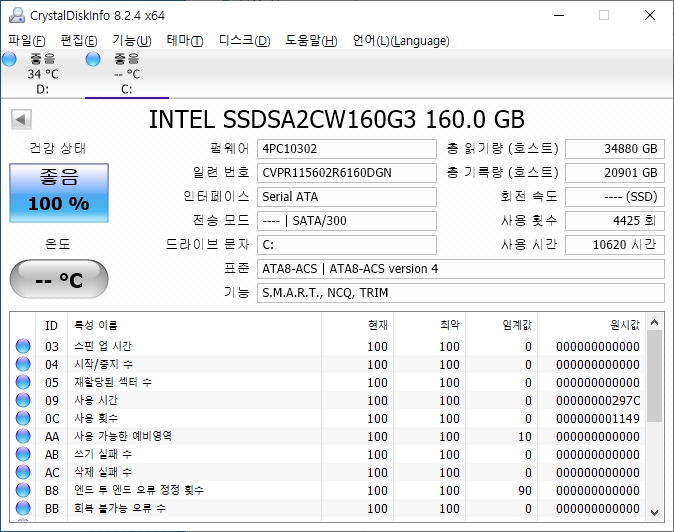Click status circle for attribute 09 사용 시간
The image size is (674, 532).
(x=23, y=401)
